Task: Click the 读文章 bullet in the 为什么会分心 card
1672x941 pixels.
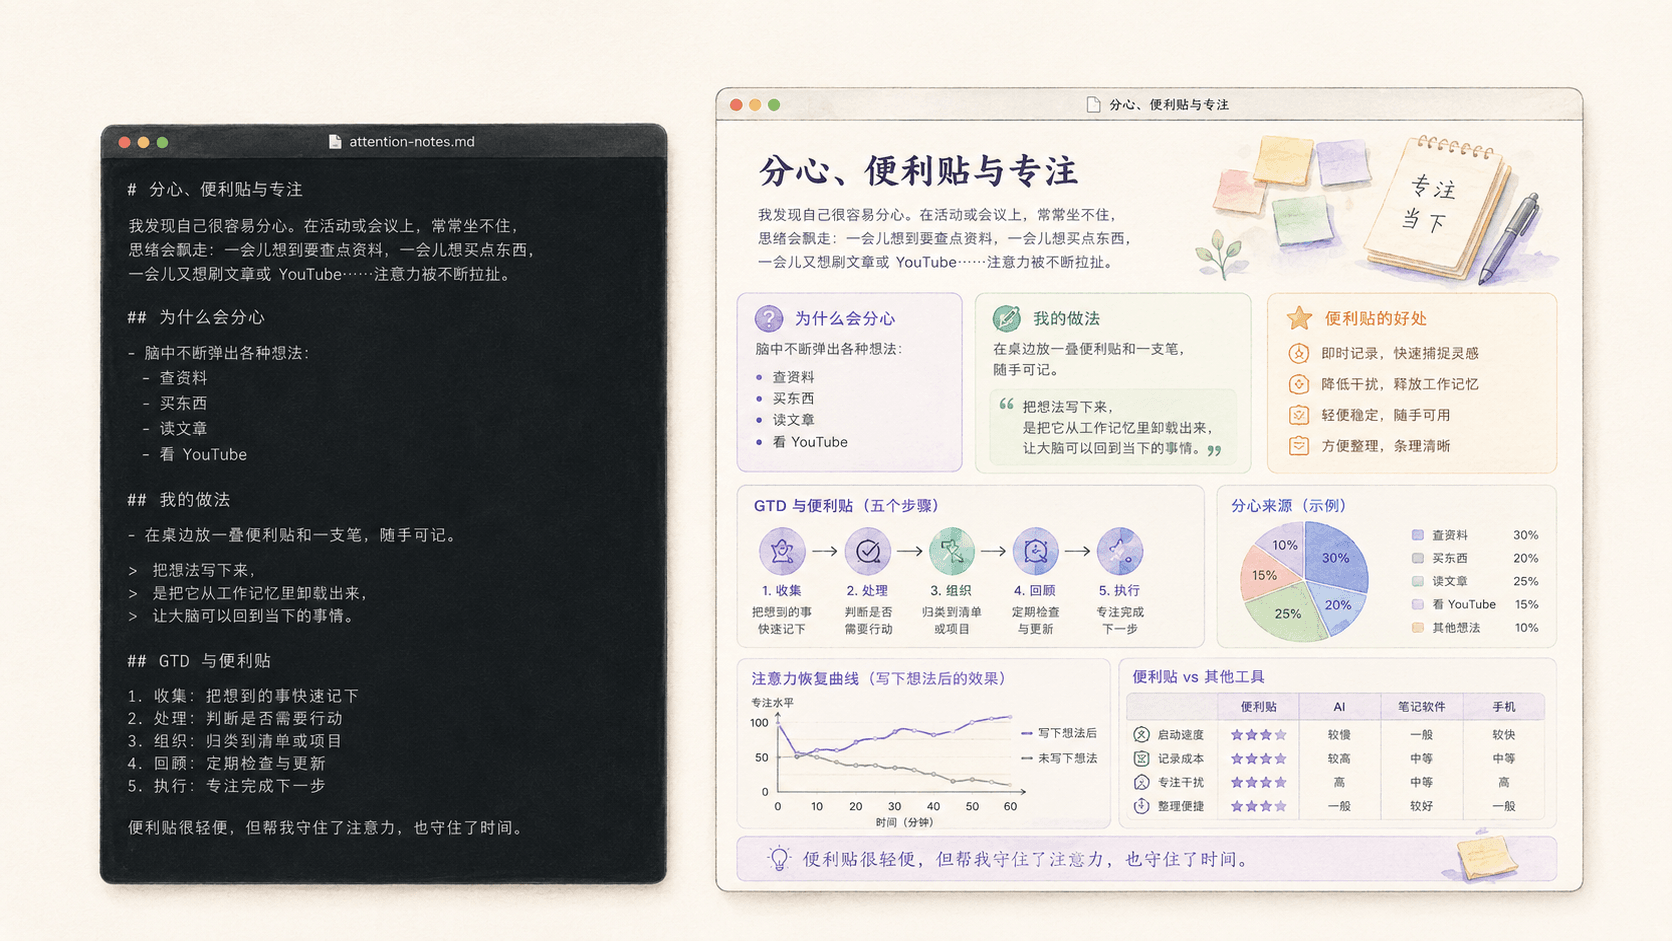Action: click(x=793, y=420)
